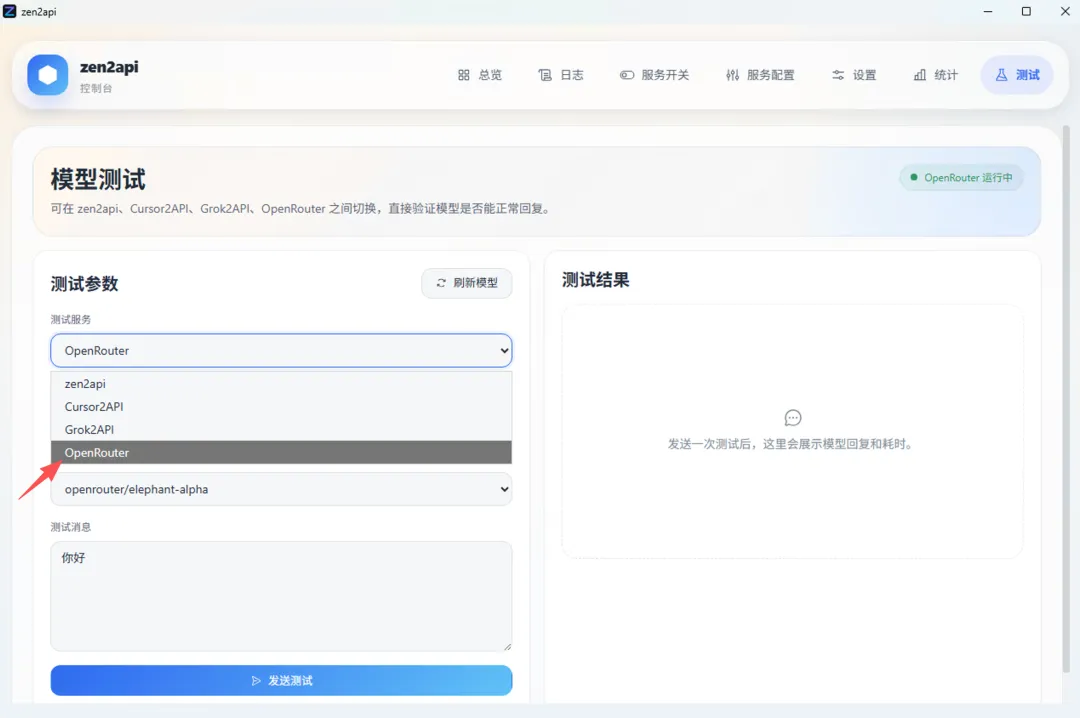Click the 测试参数 section heading

click(84, 284)
